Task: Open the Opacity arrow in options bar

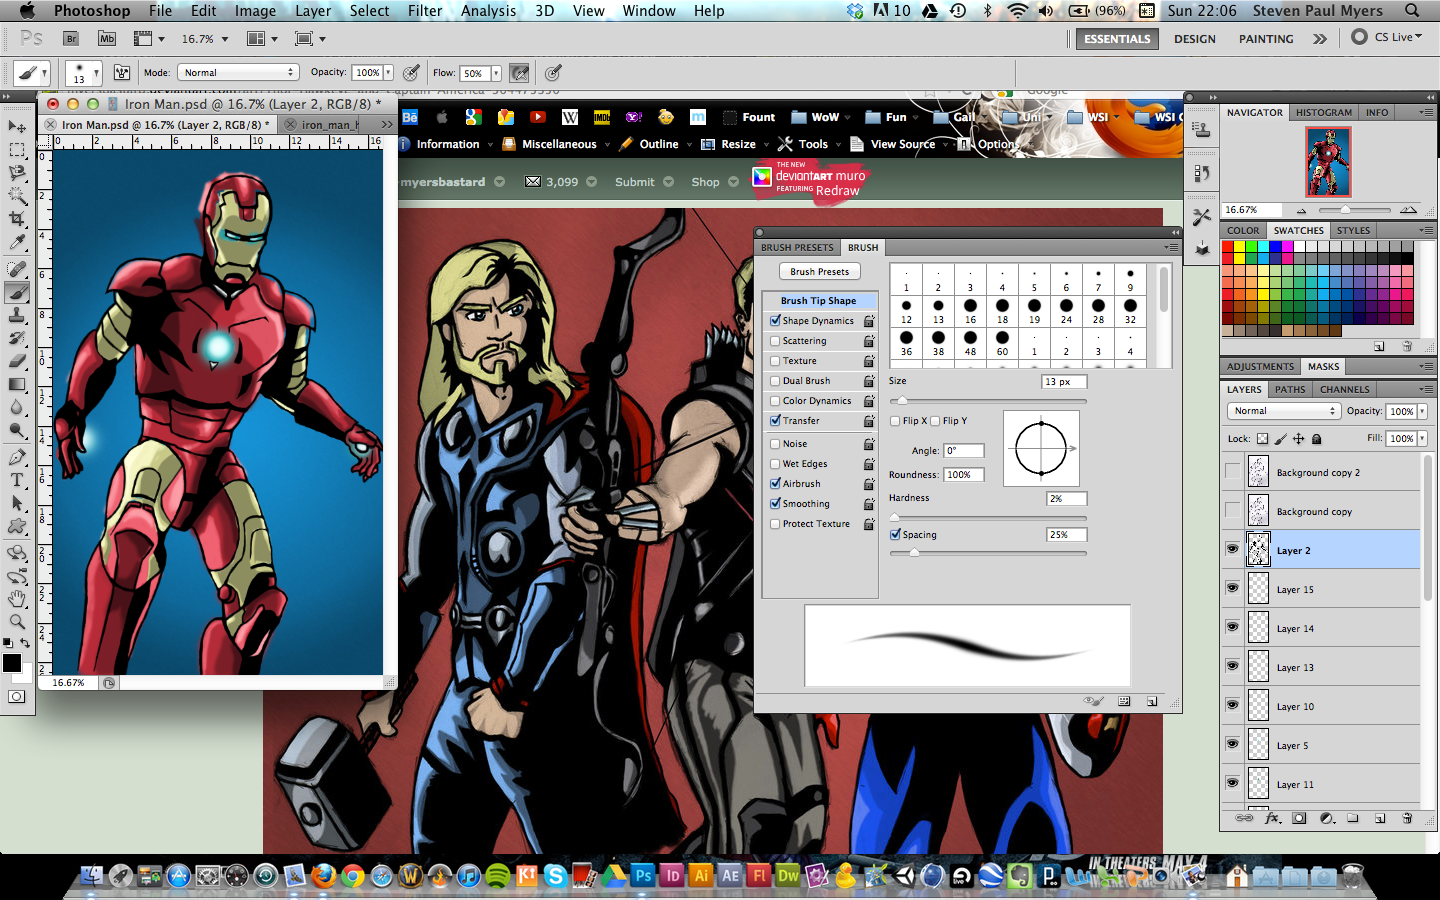Action: pos(388,72)
